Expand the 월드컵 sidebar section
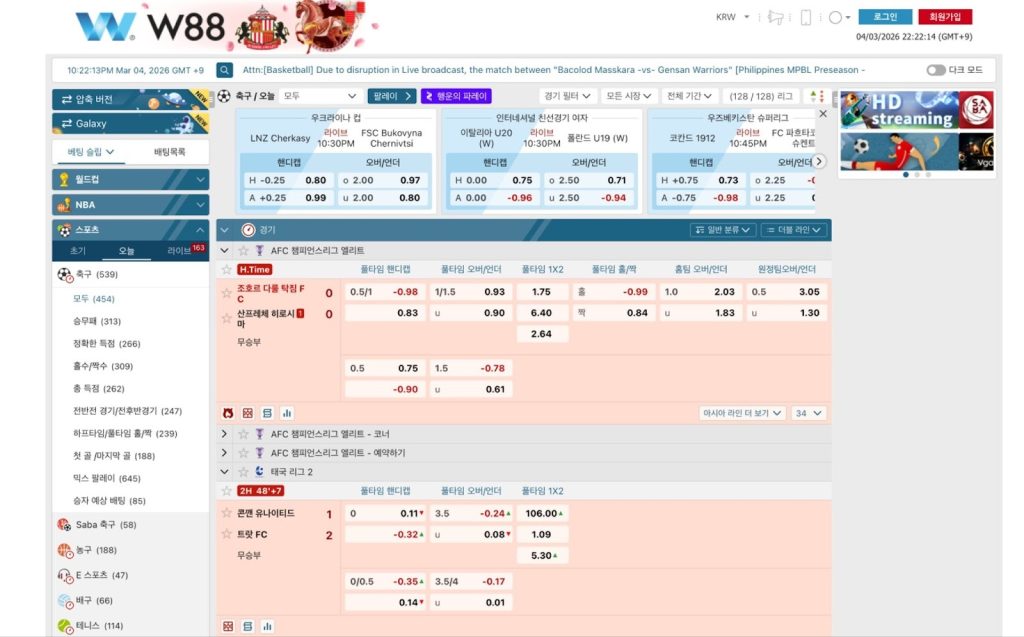Image resolution: width=1024 pixels, height=637 pixels. (x=131, y=179)
